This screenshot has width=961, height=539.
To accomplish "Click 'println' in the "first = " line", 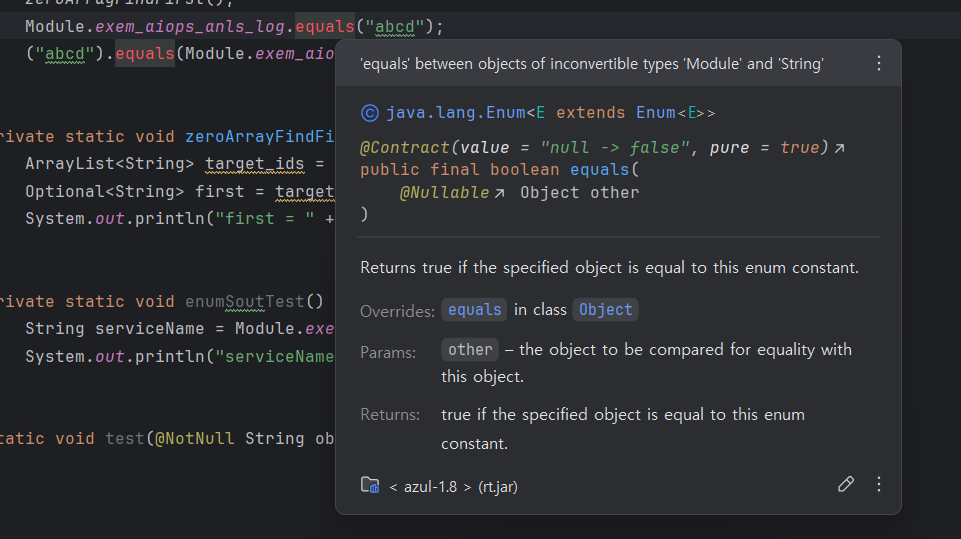I will (x=170, y=218).
